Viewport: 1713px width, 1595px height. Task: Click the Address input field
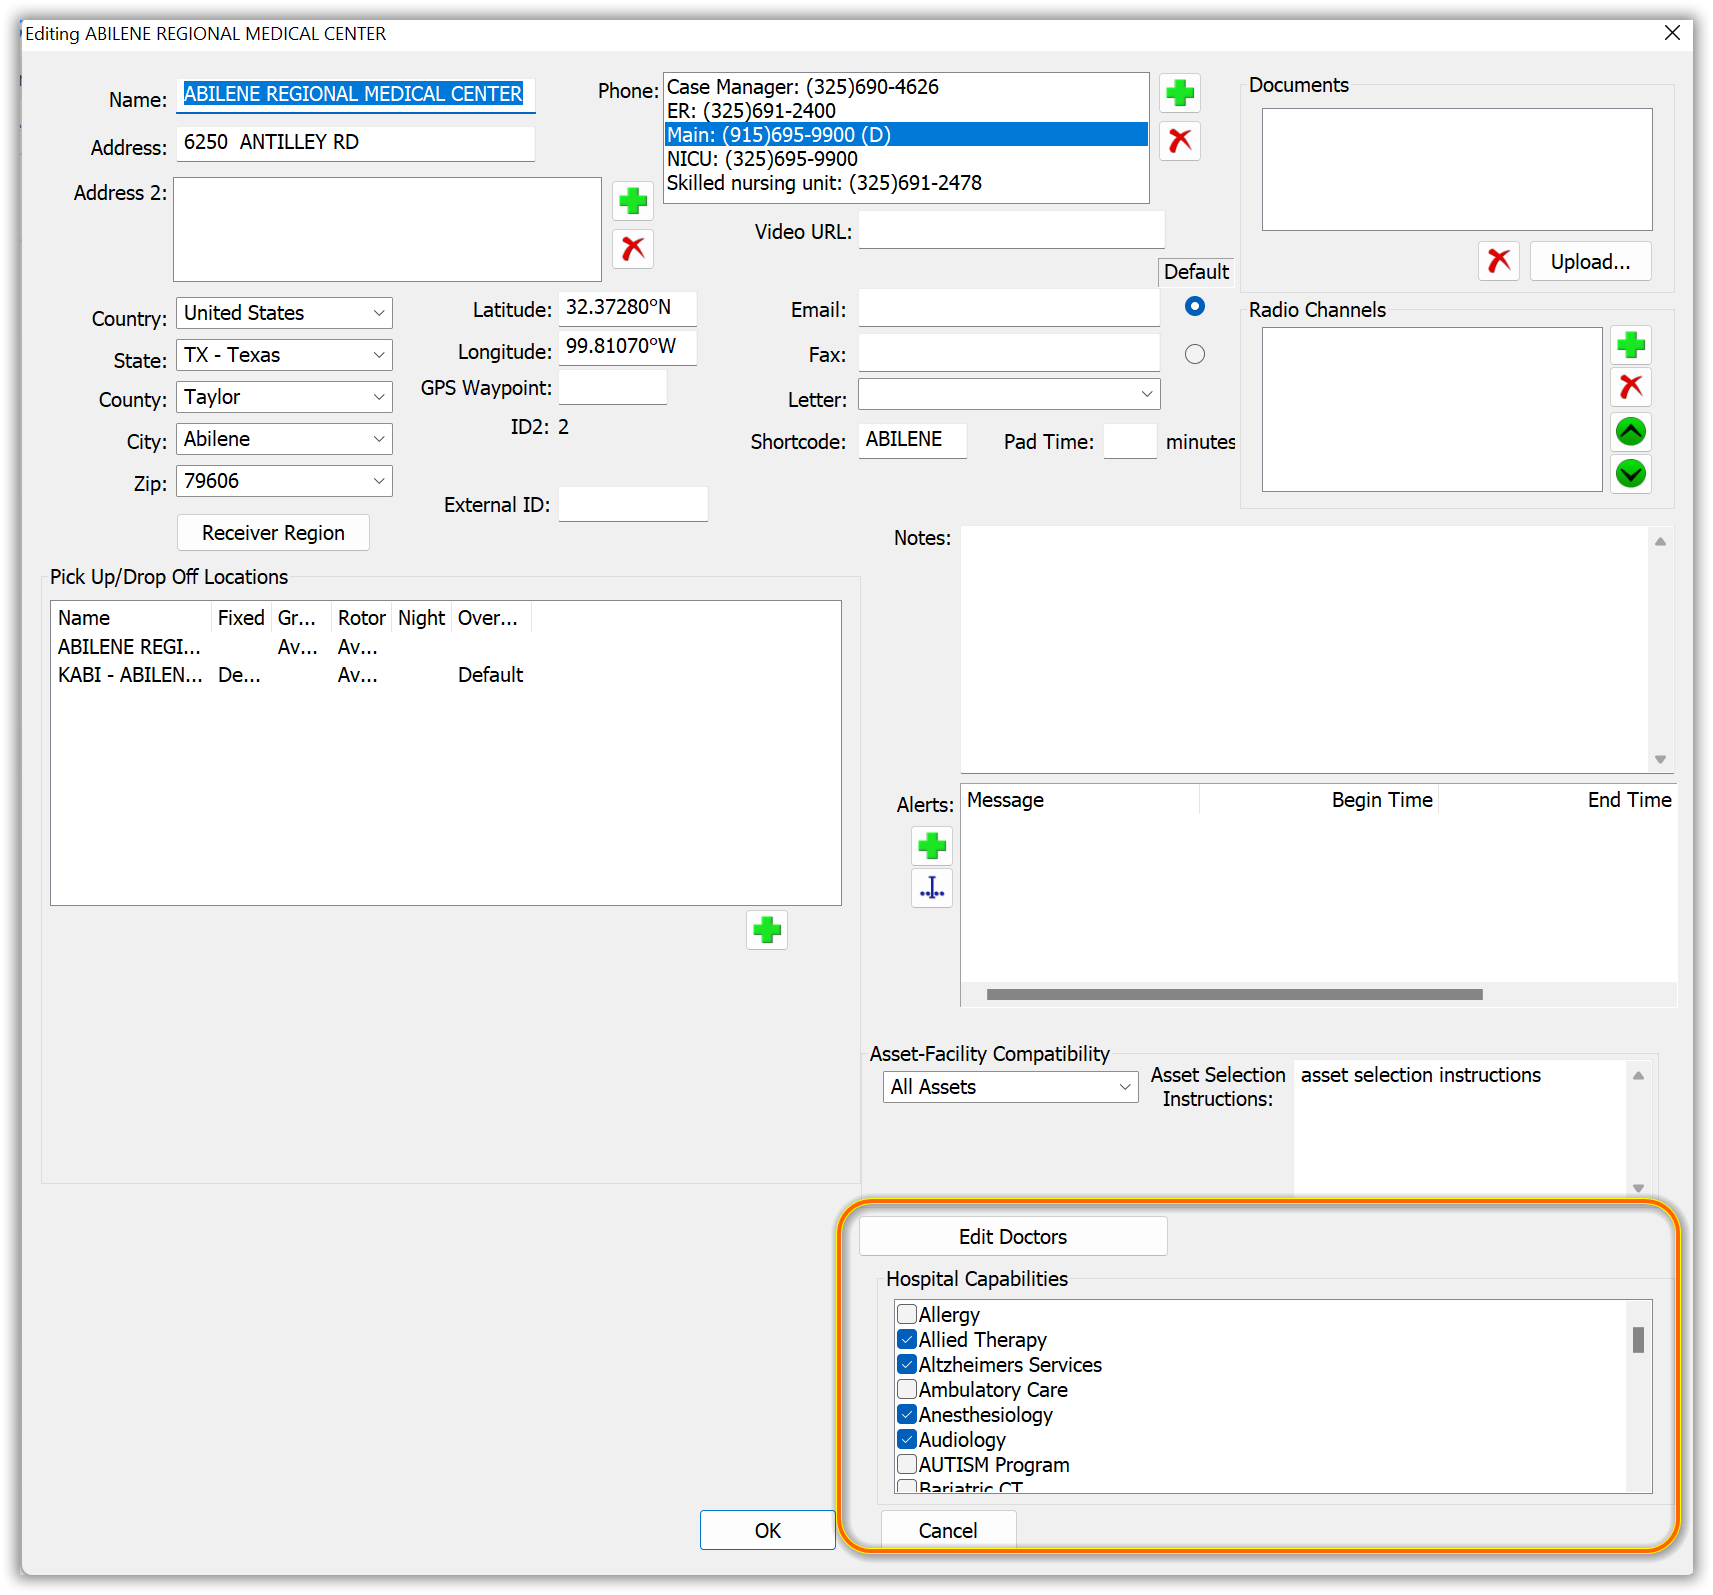[x=356, y=142]
